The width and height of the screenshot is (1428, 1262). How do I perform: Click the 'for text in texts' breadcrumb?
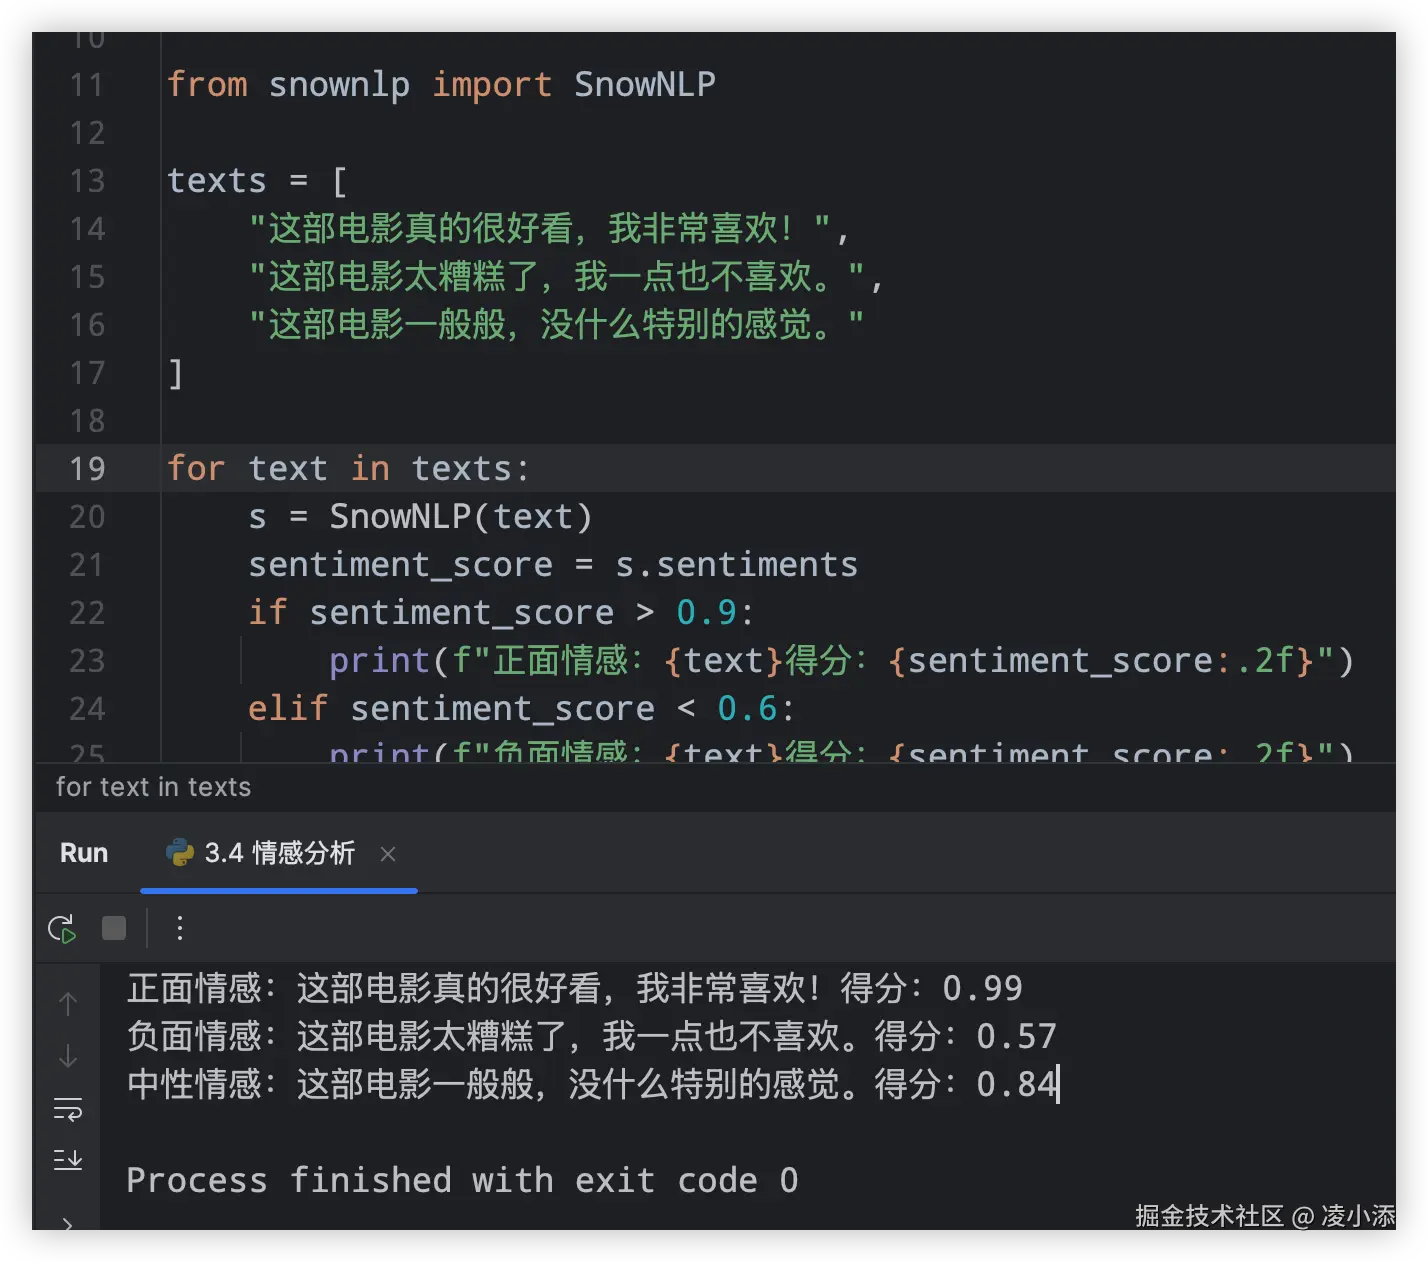pyautogui.click(x=153, y=787)
